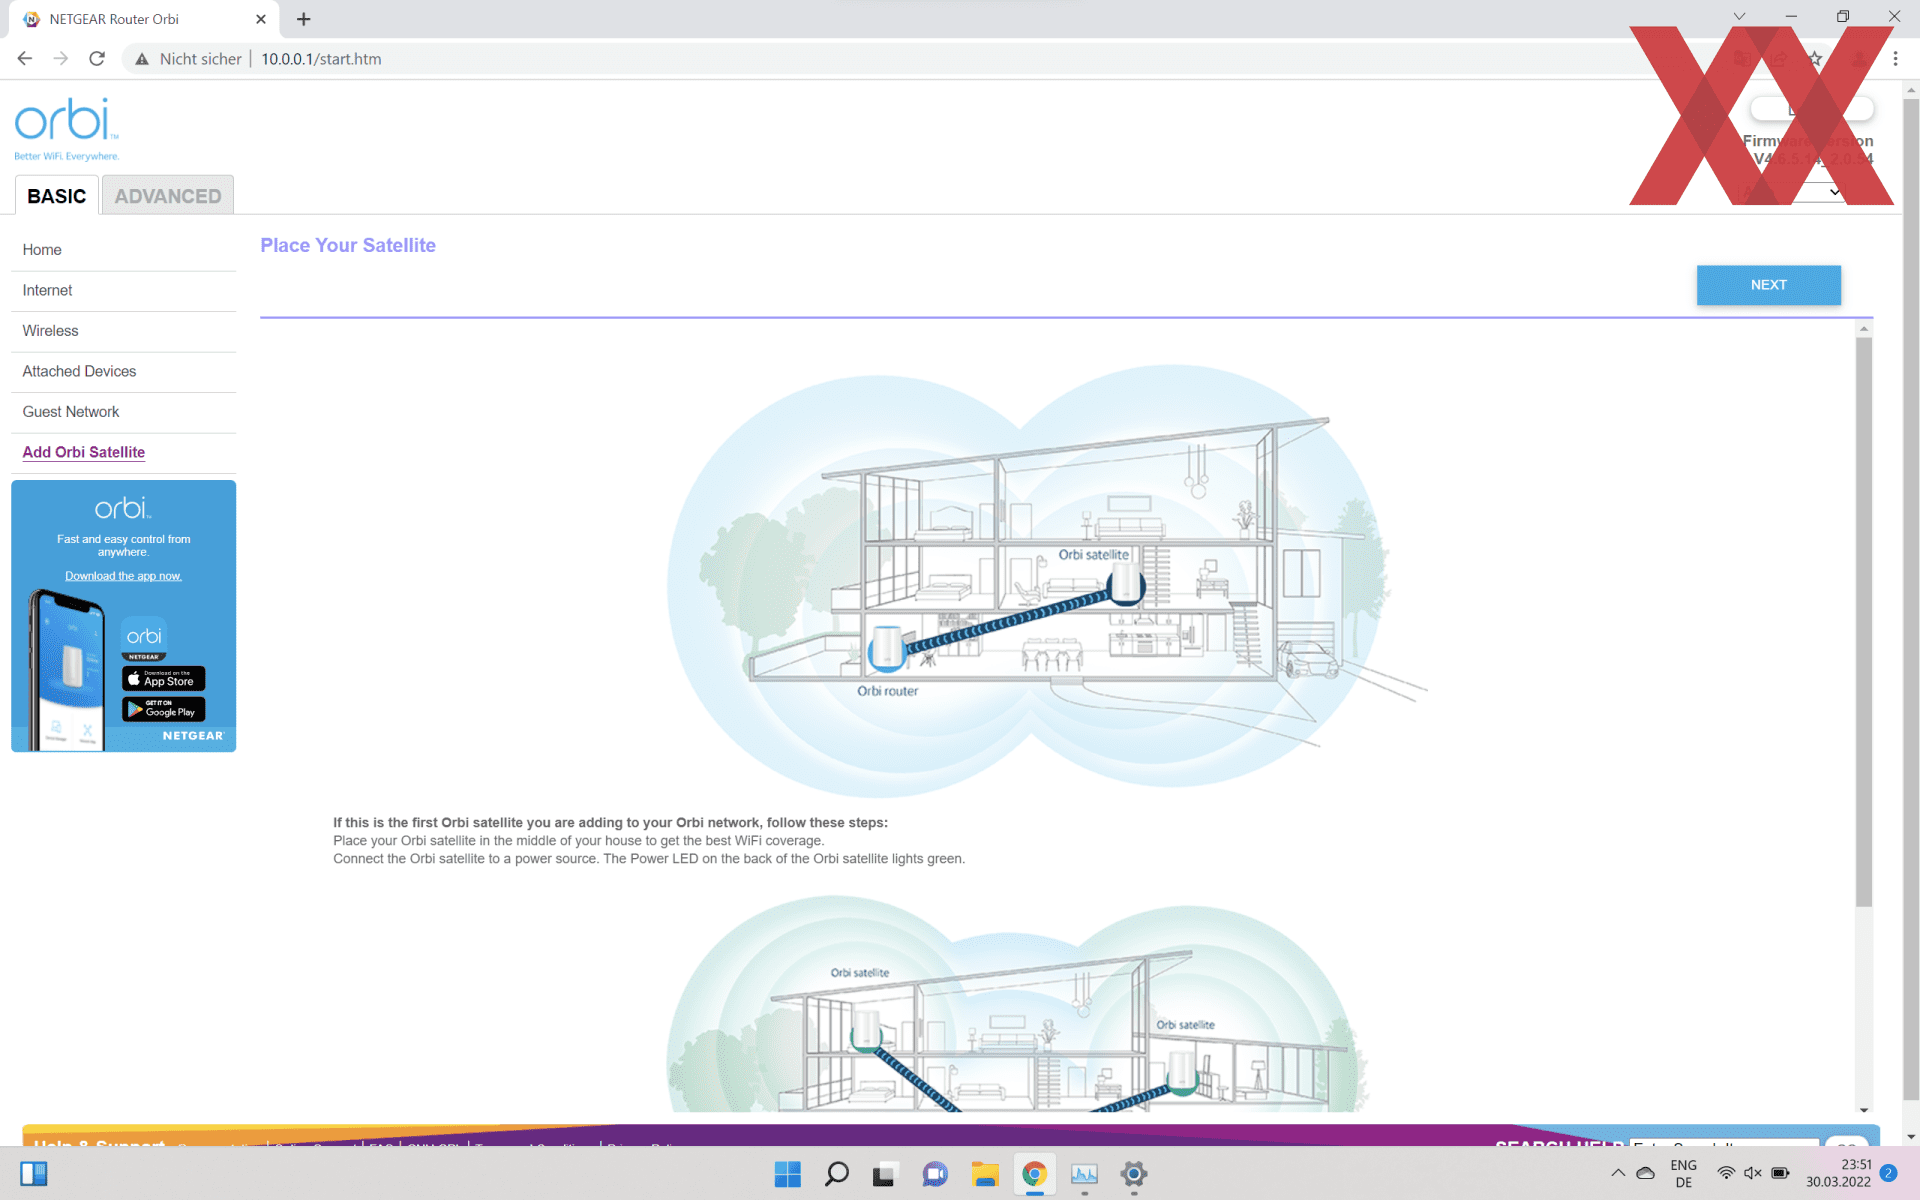This screenshot has height=1200, width=1920.
Task: Click the browser forward arrow
Action: click(61, 59)
